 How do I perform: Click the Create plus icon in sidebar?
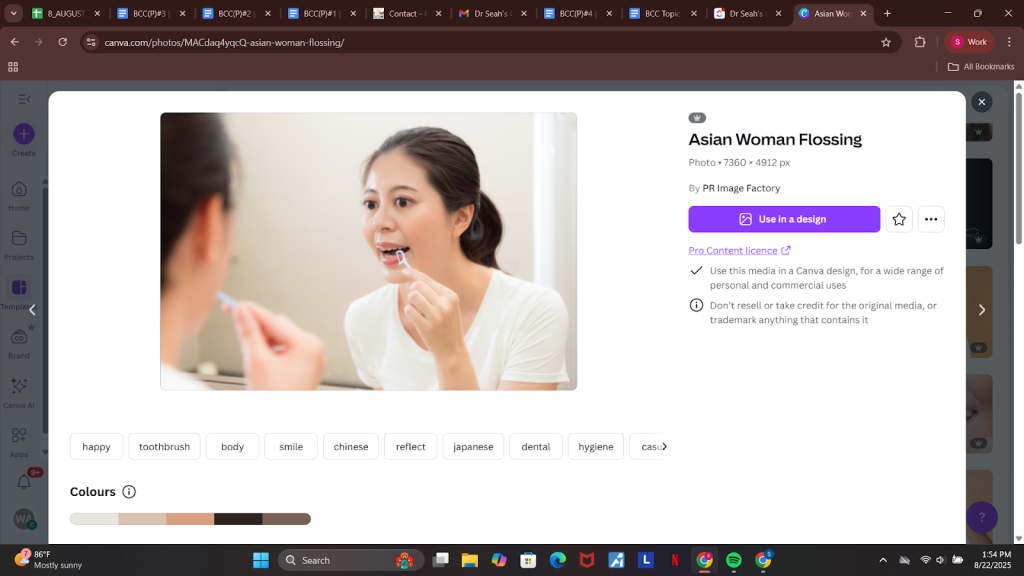[x=23, y=134]
